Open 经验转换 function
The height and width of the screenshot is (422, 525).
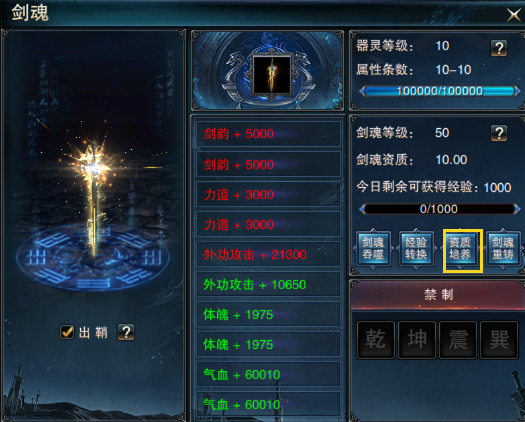pyautogui.click(x=416, y=249)
